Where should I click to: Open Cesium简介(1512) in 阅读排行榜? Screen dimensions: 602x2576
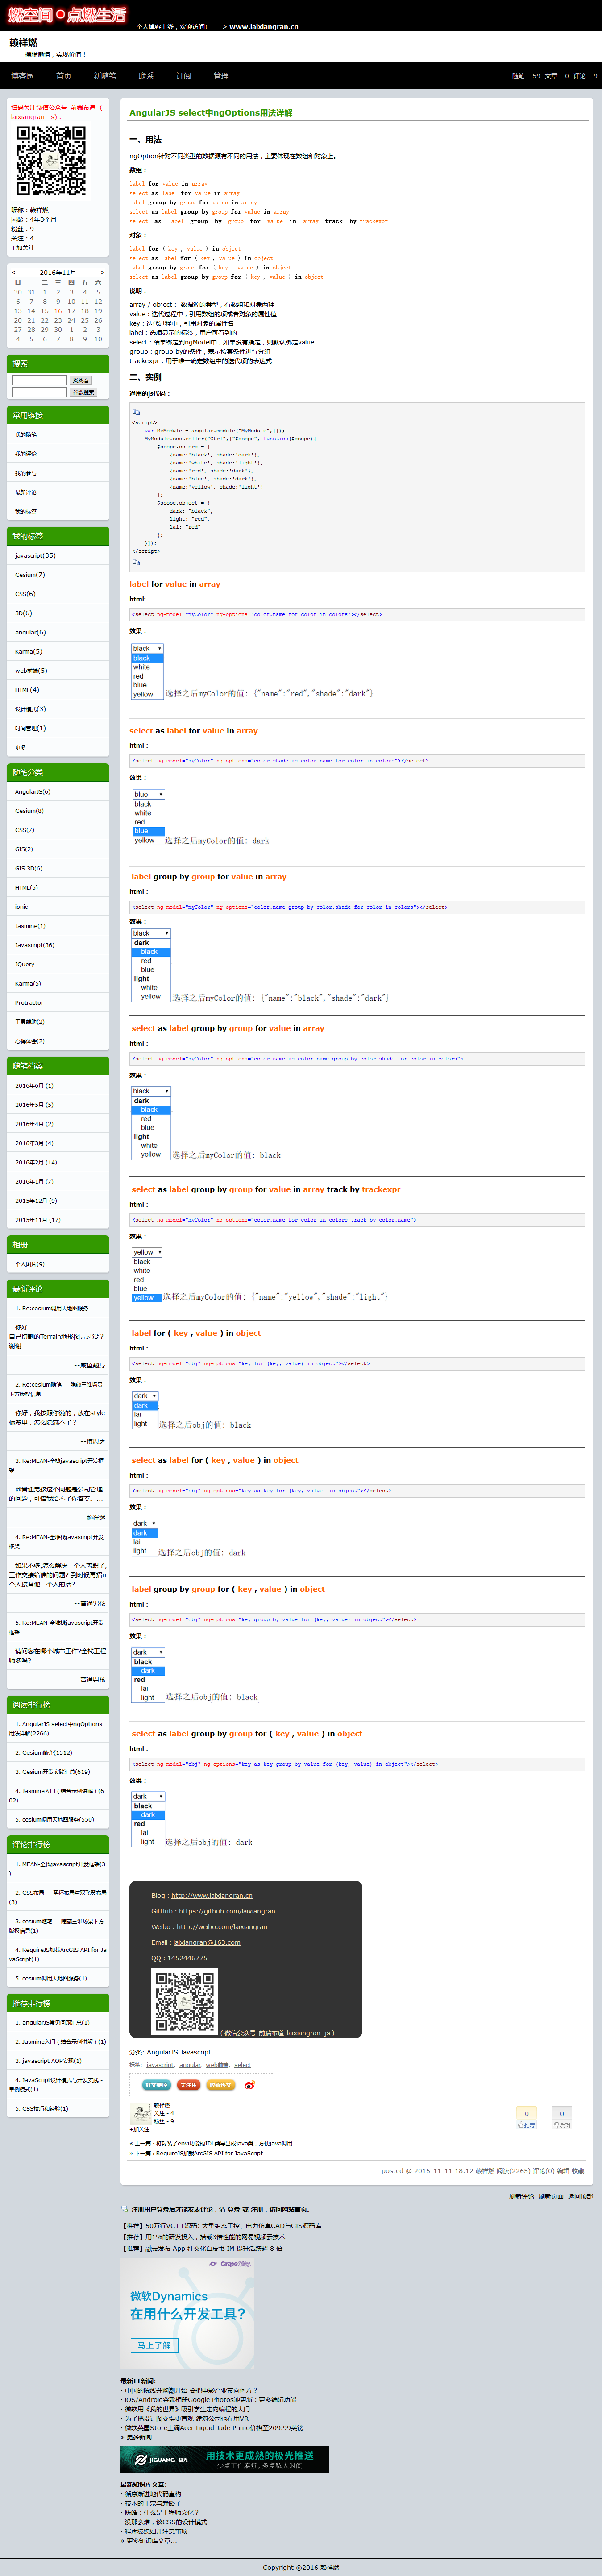(x=43, y=1752)
